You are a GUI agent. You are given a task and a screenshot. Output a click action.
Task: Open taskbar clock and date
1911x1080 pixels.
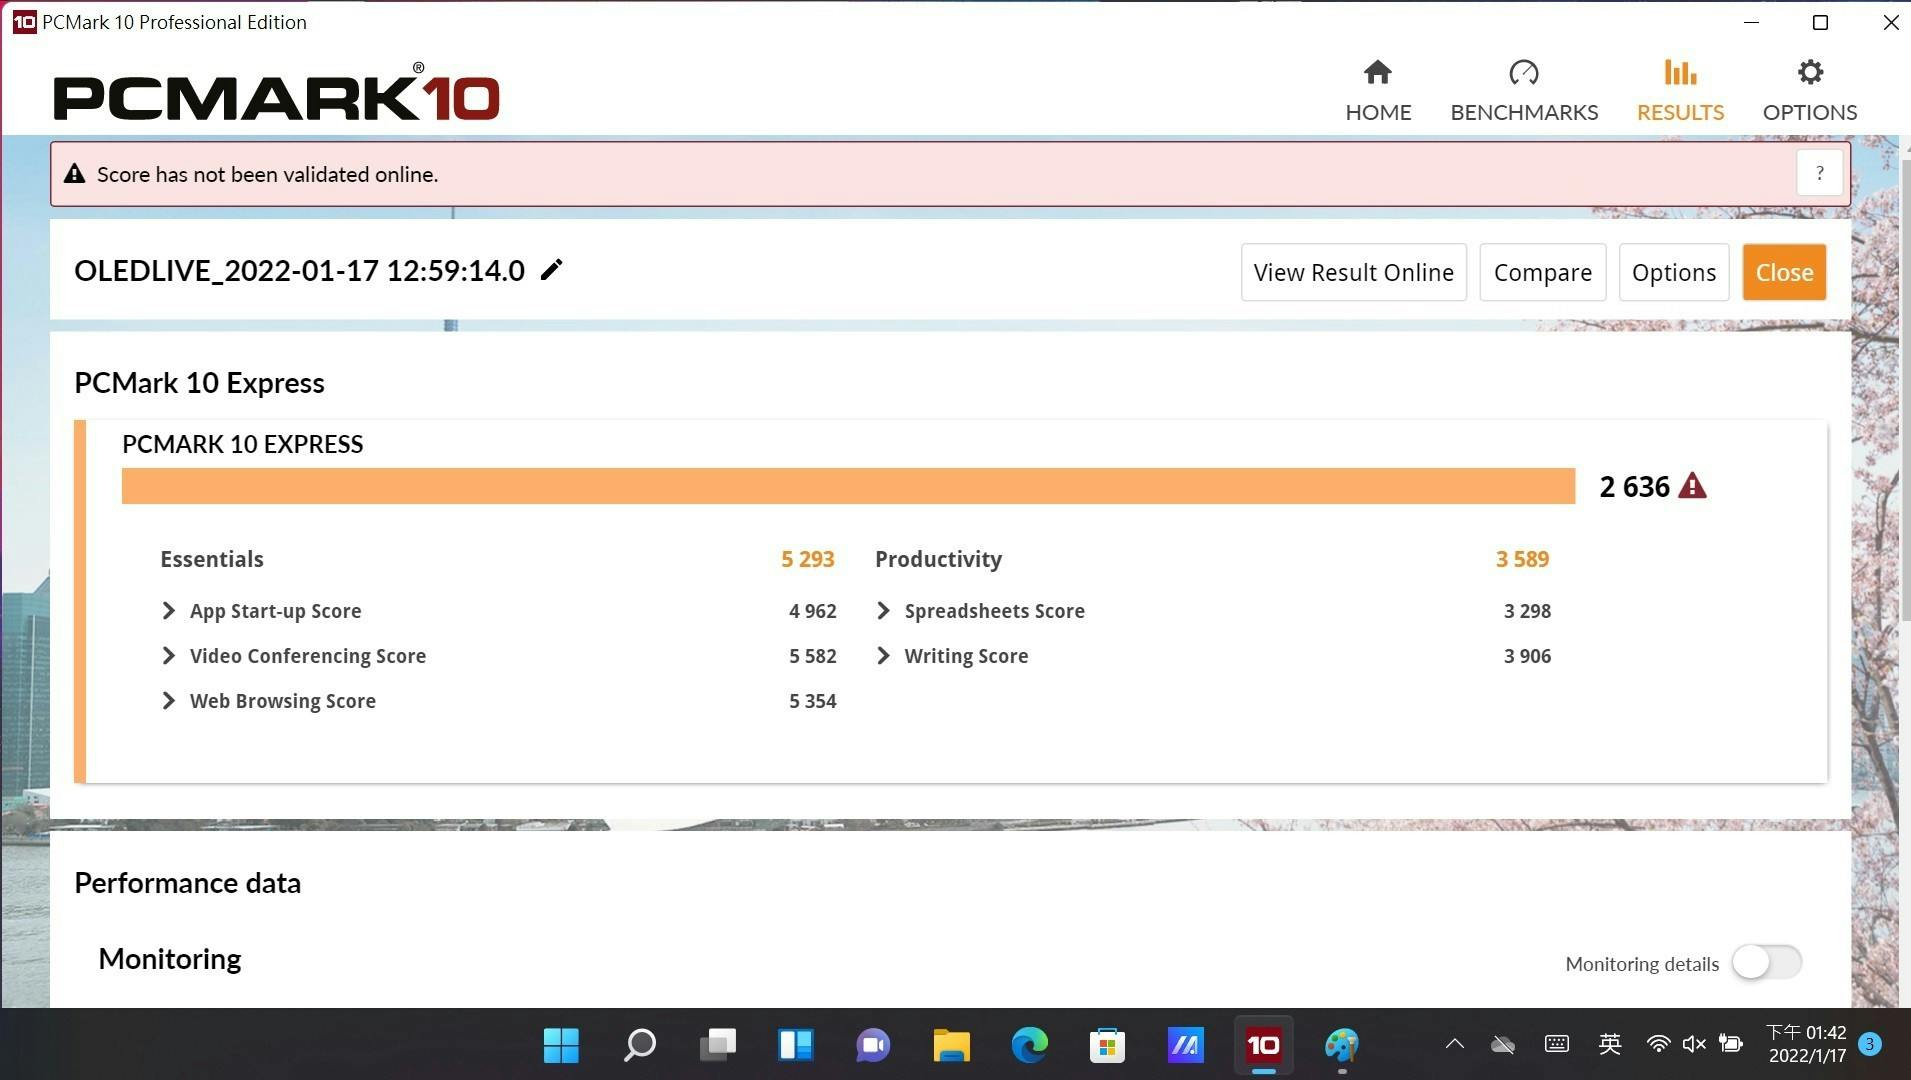1807,1044
